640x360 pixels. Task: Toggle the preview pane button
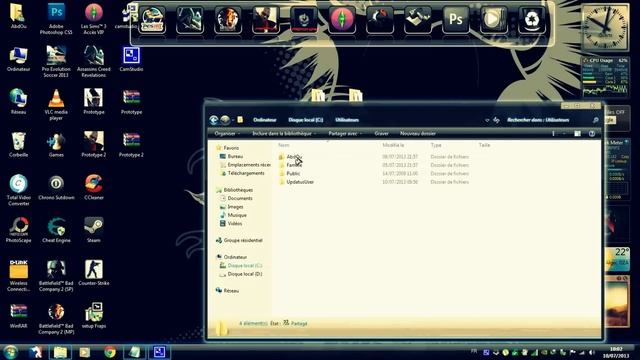pyautogui.click(x=577, y=133)
